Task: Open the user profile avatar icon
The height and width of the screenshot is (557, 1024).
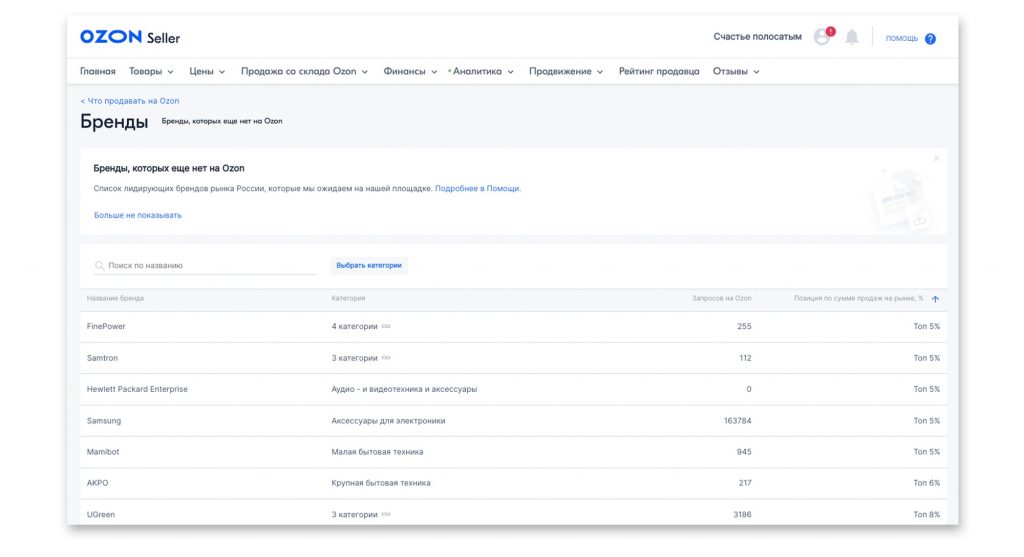Action: point(822,37)
